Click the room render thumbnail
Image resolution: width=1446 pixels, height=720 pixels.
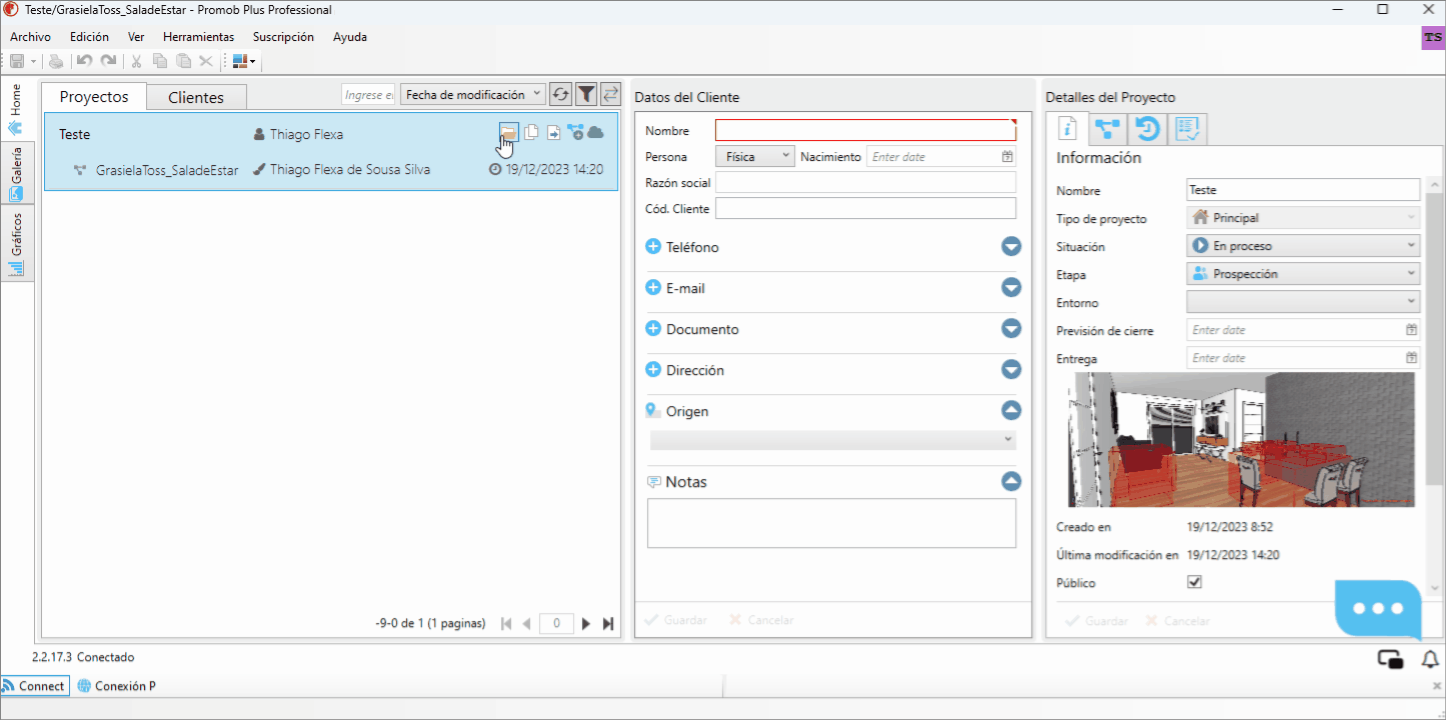point(1241,440)
